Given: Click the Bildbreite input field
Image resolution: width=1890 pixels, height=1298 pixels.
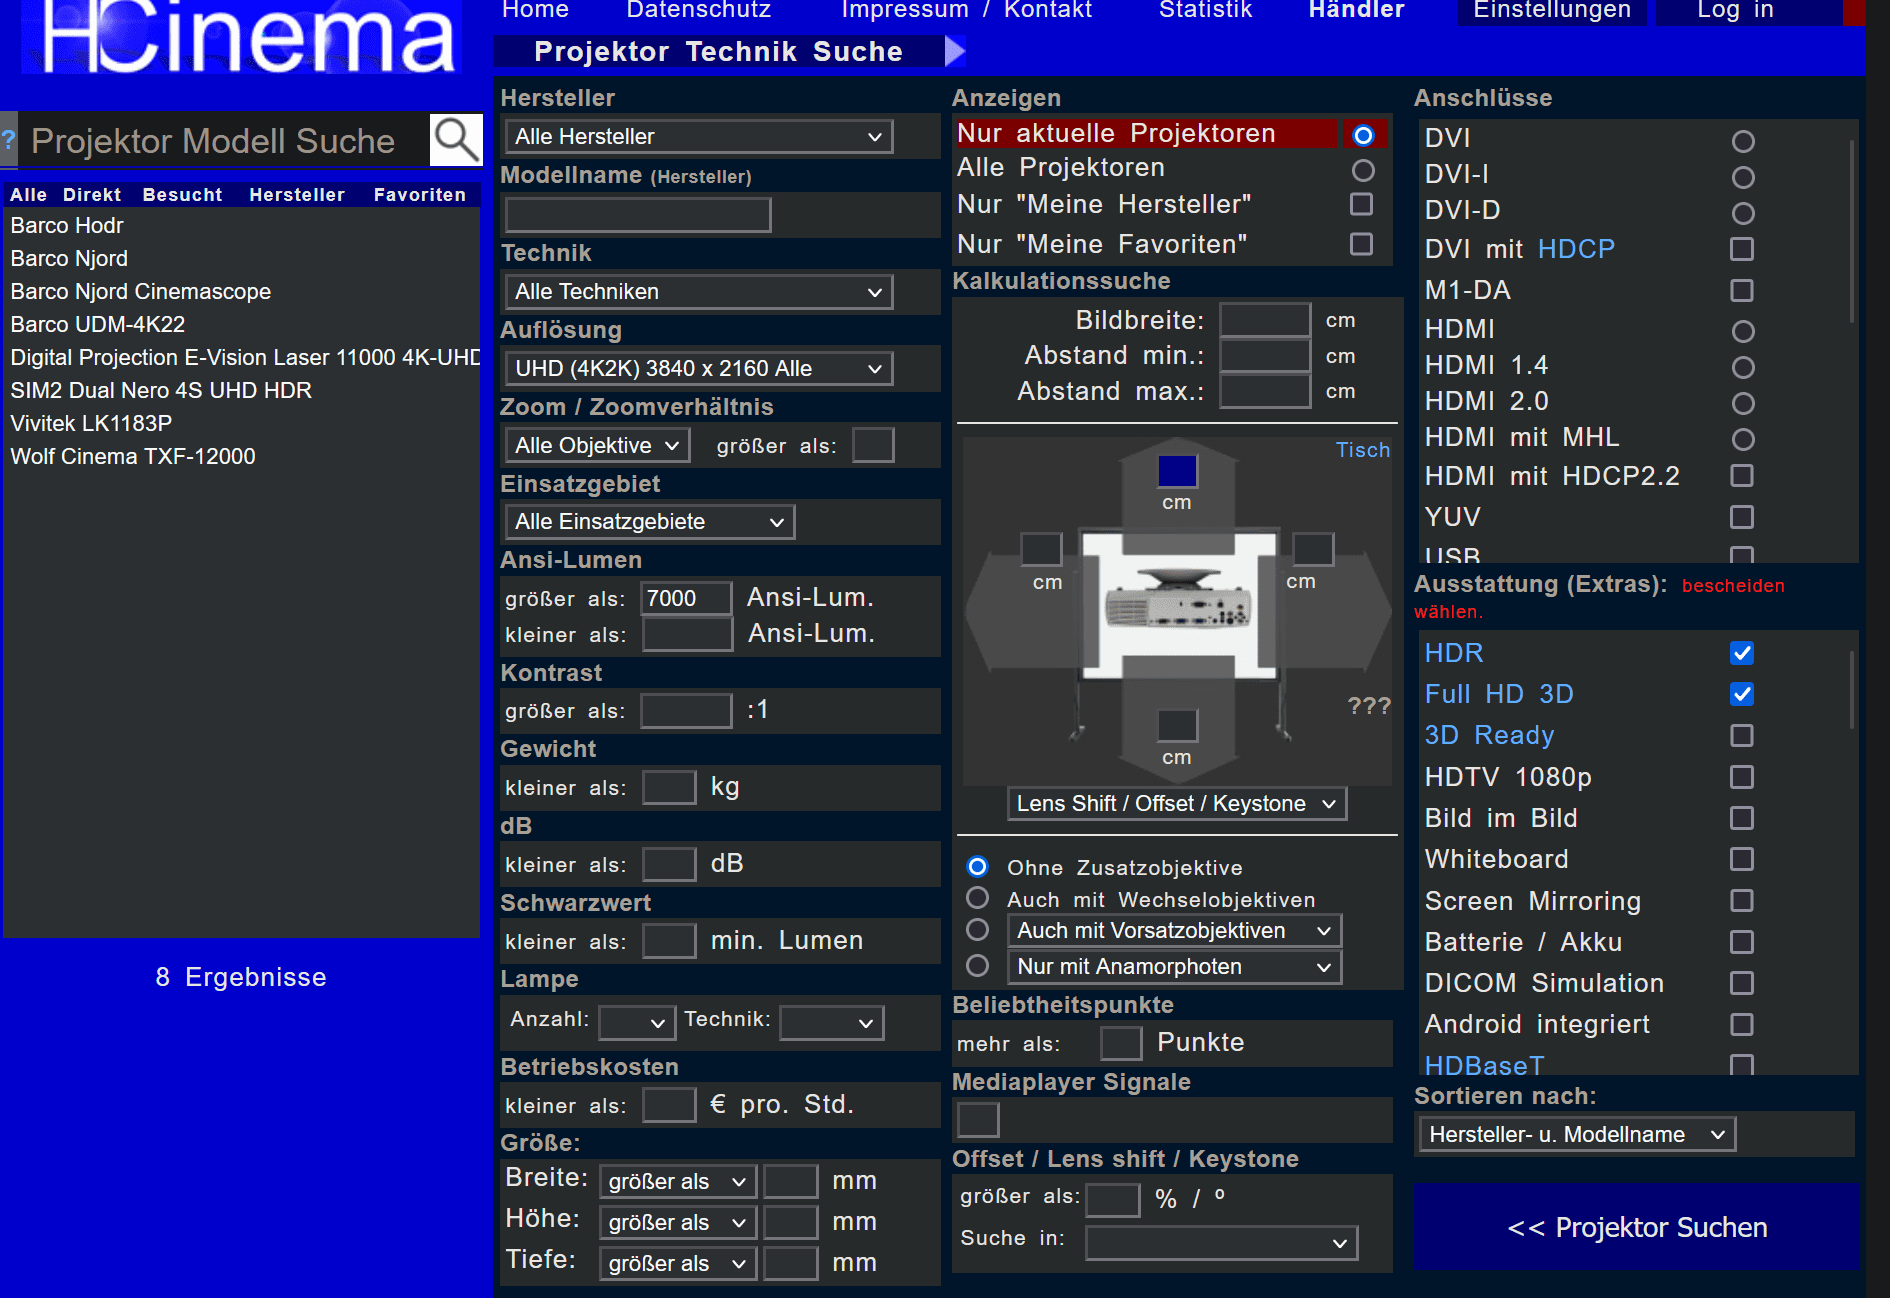Looking at the screenshot, I should [x=1265, y=320].
